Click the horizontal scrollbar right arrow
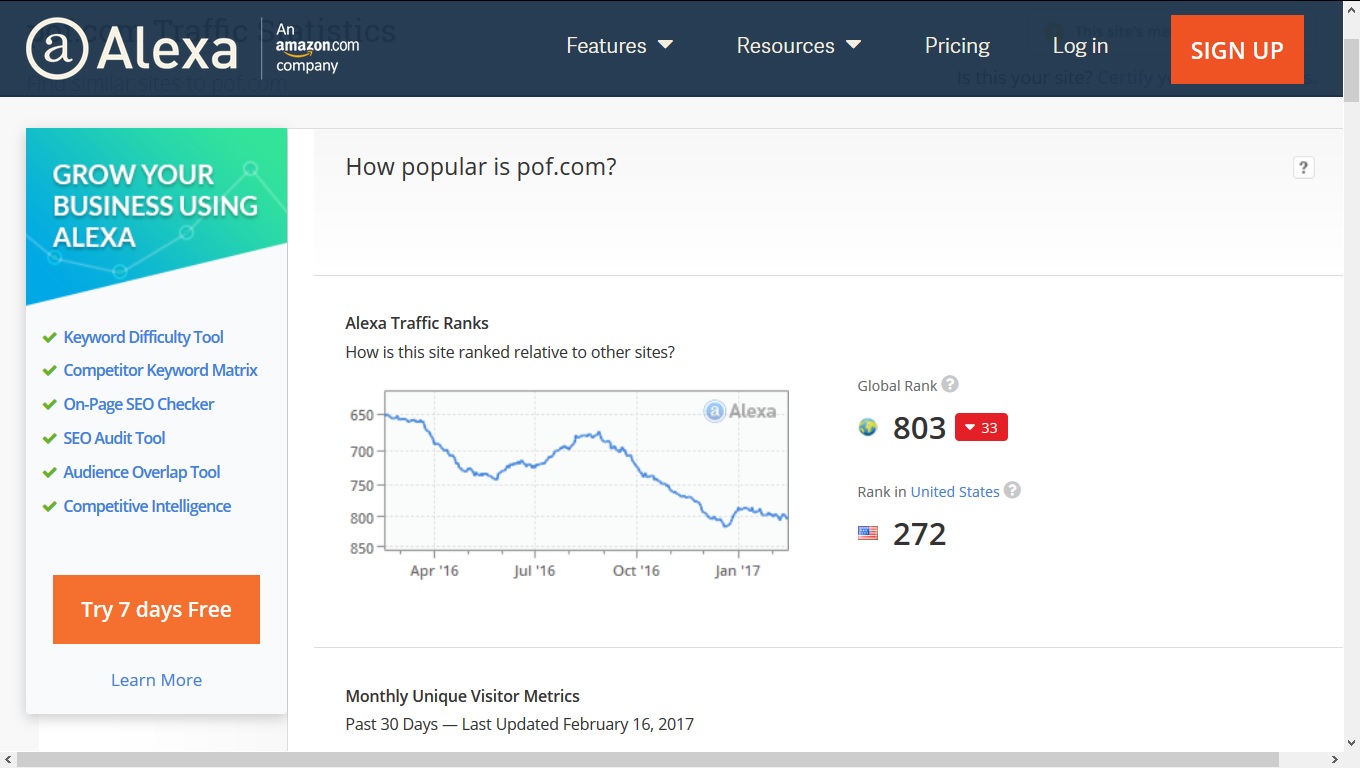 [1333, 759]
